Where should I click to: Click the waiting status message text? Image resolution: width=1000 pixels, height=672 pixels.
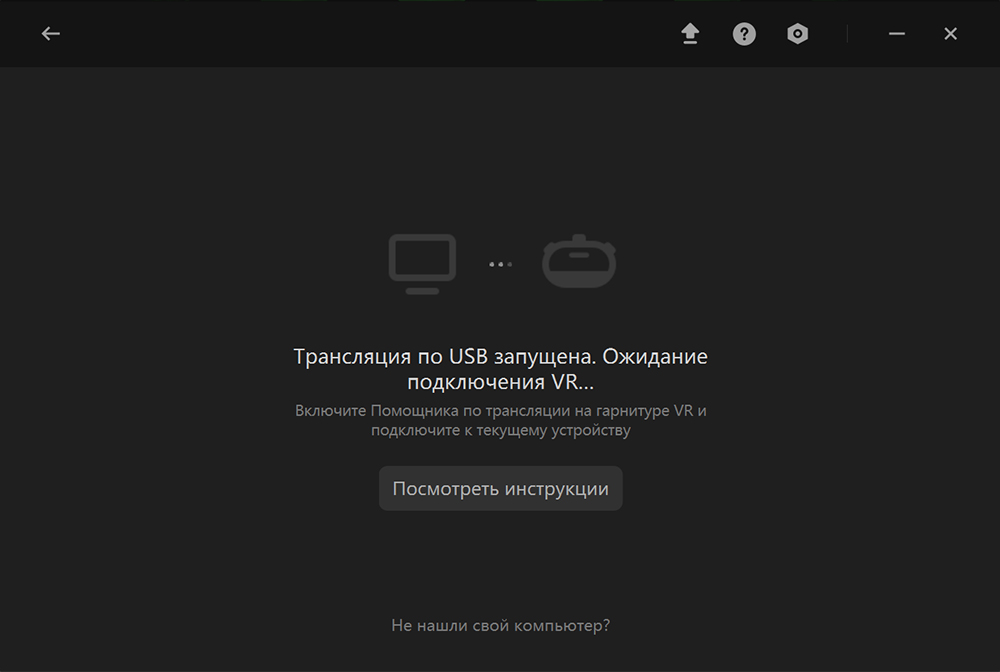pos(500,368)
